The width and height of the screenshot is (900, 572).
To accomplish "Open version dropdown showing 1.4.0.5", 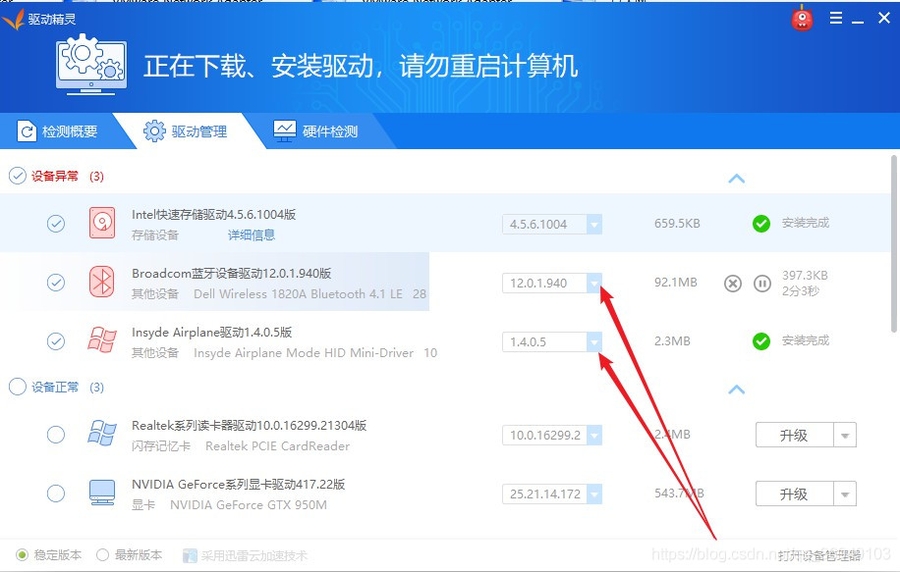I will (x=594, y=342).
